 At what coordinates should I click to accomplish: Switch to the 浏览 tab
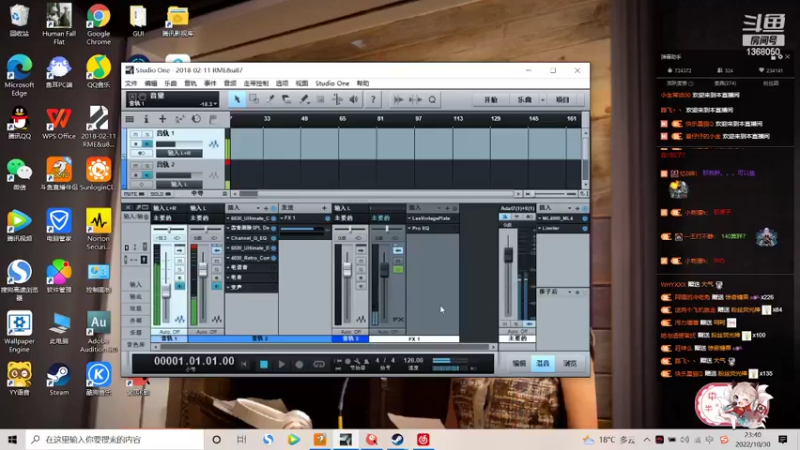click(569, 363)
